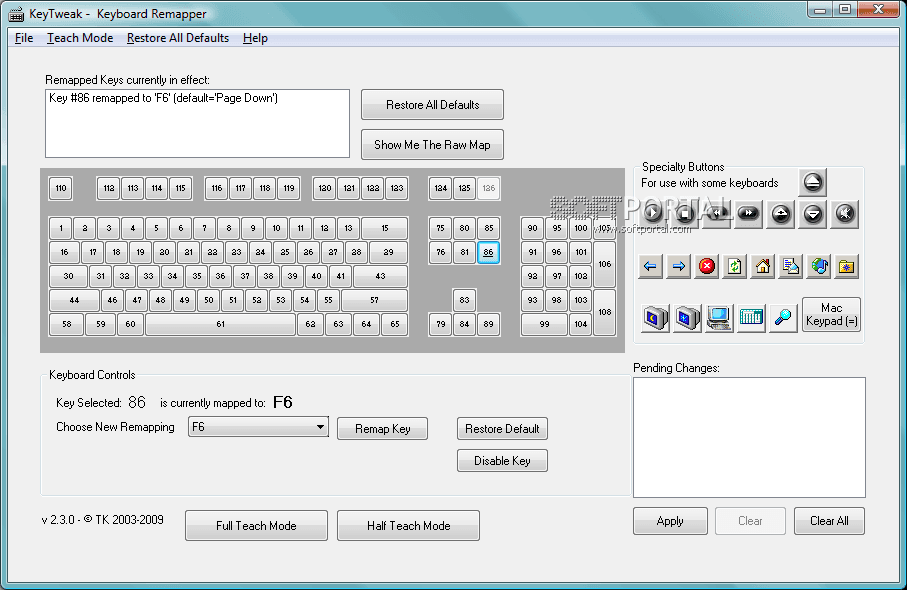Click the Remap Key button

pyautogui.click(x=382, y=429)
